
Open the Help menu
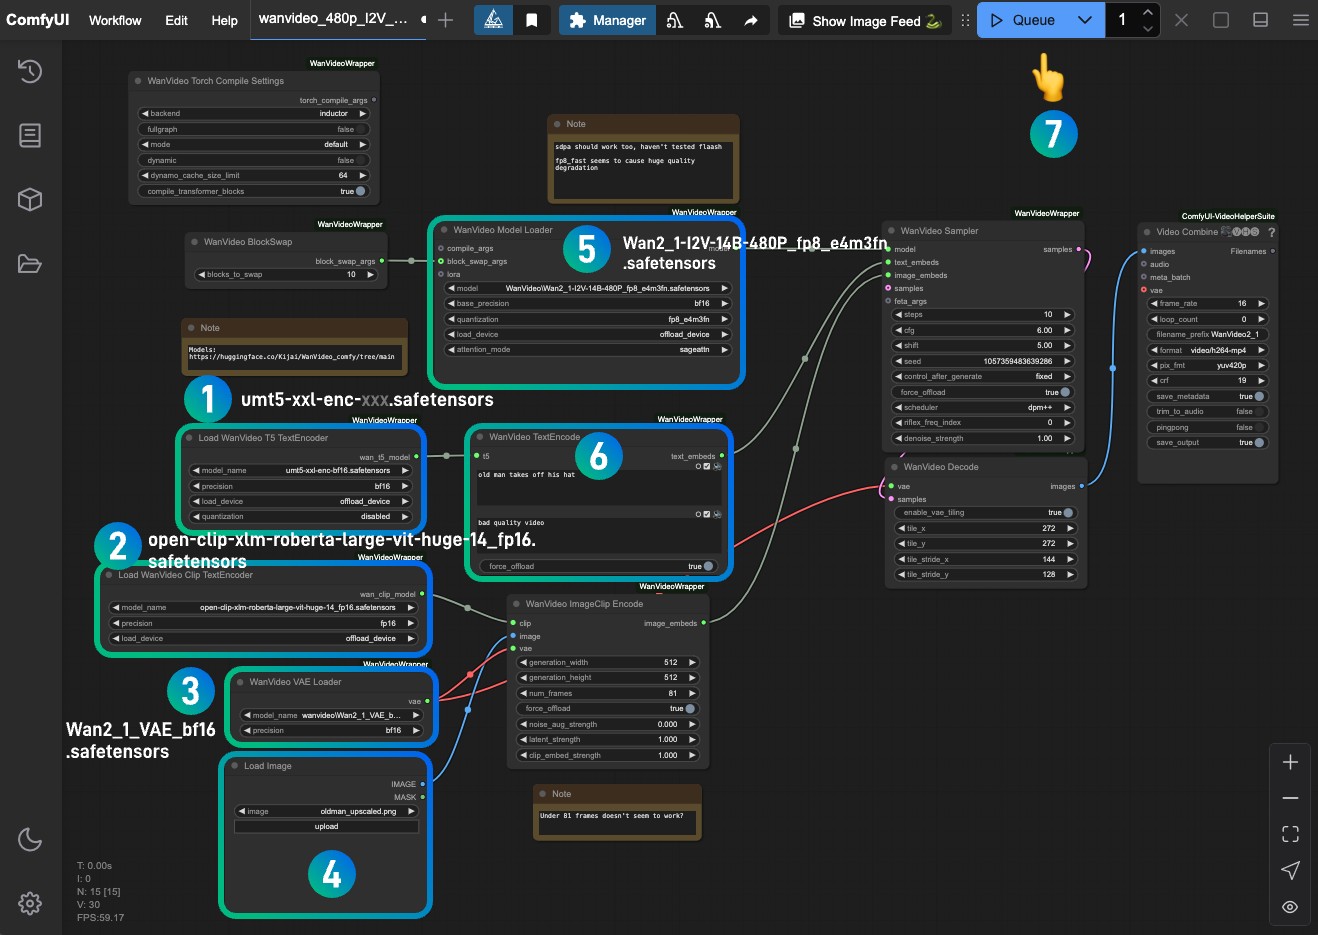click(225, 20)
